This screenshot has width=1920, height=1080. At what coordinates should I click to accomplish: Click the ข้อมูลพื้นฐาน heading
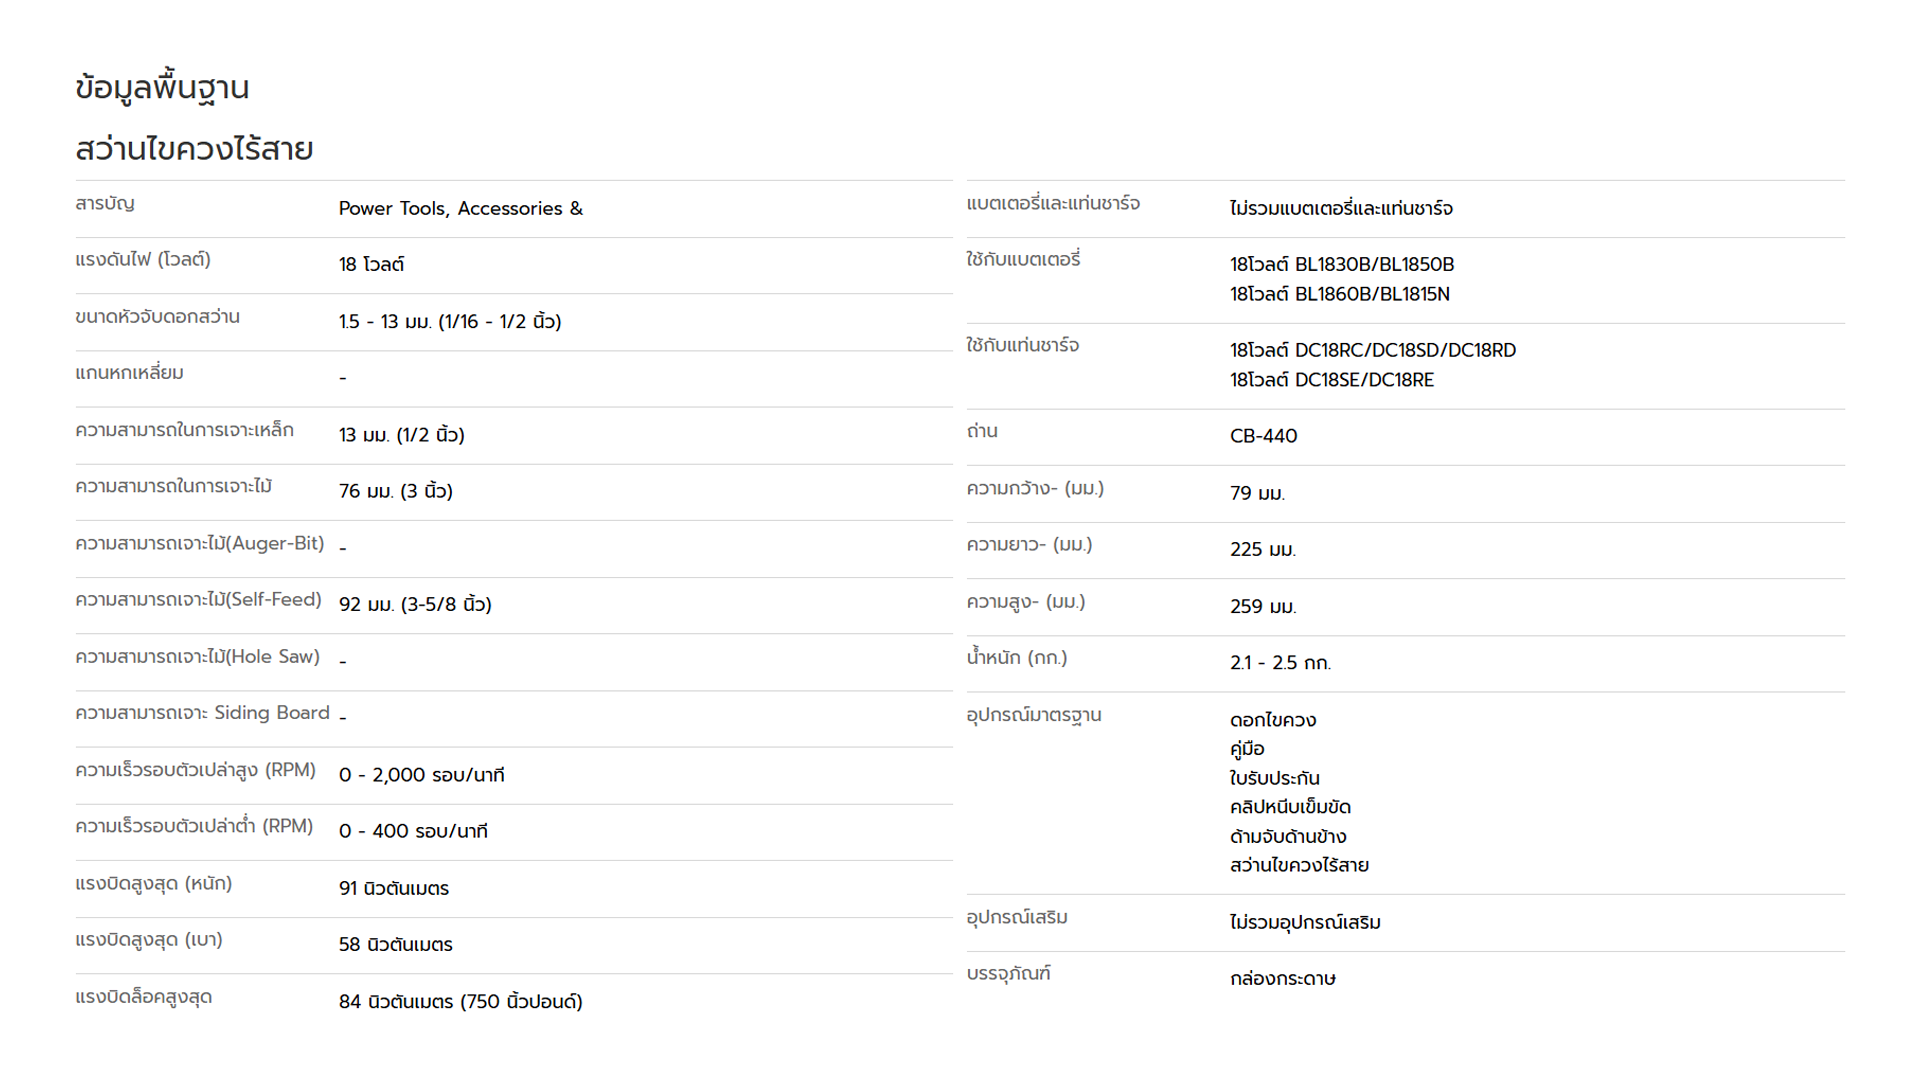point(162,88)
